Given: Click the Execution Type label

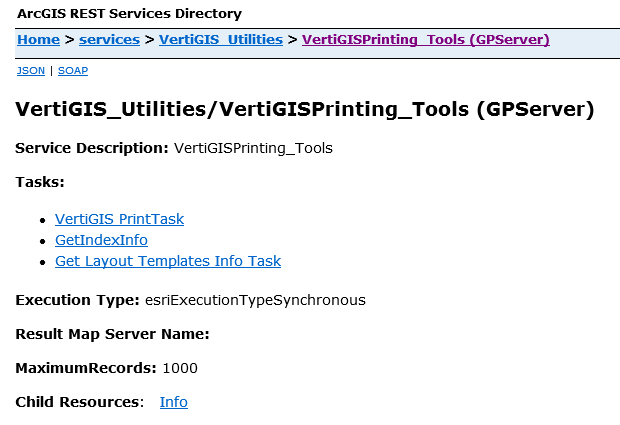Looking at the screenshot, I should (77, 300).
